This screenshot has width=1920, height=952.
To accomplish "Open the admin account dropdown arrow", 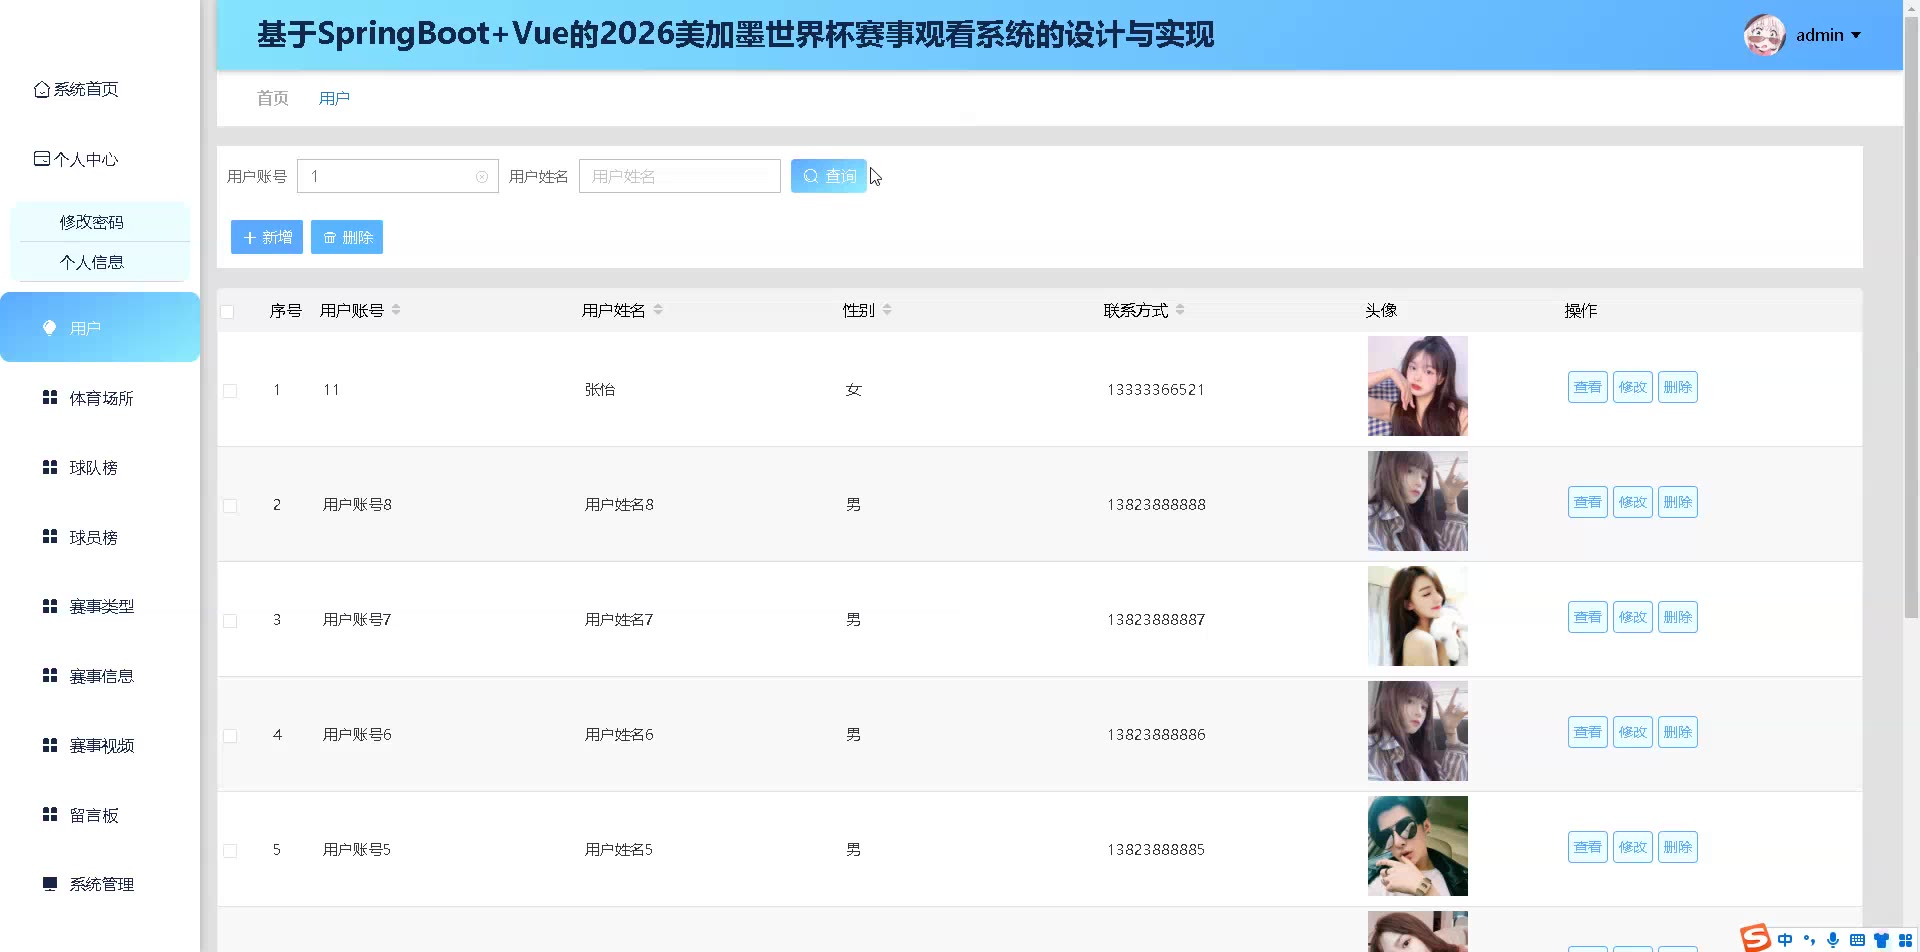I will 1856,35.
